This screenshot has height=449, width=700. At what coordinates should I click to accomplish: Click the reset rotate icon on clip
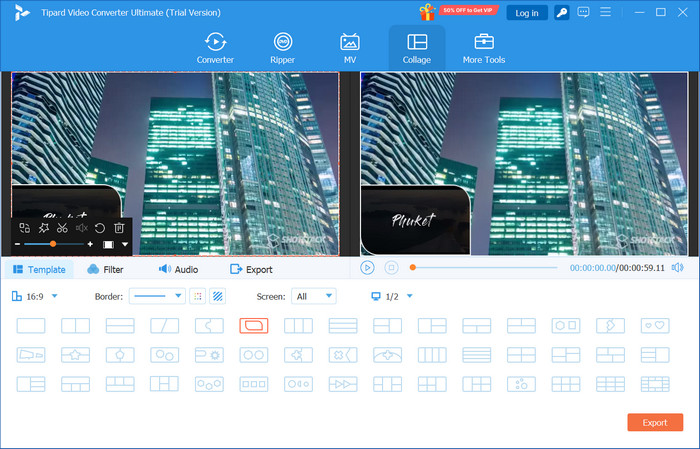click(x=100, y=228)
